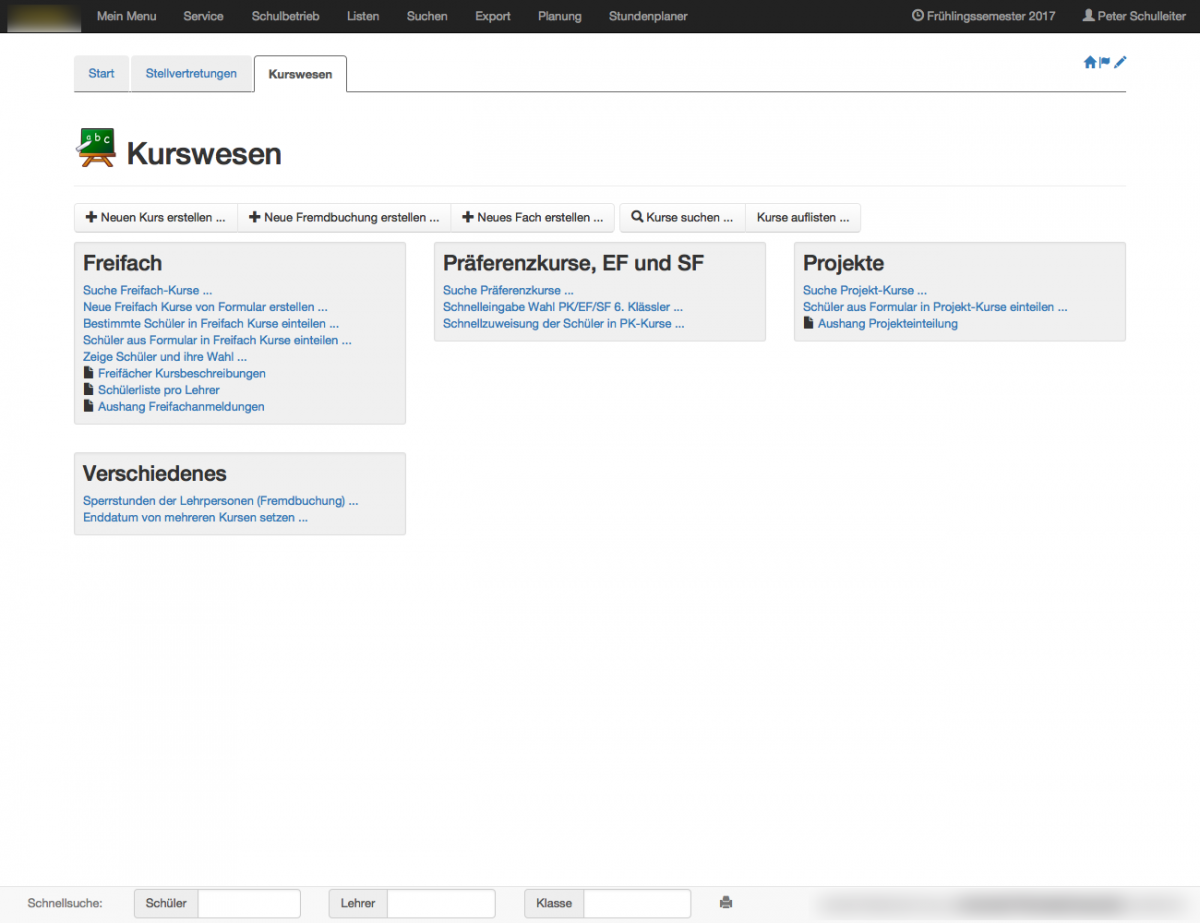Open the Aushang Projekteinteilung document
Screen dimensions: 1200x923
887,323
